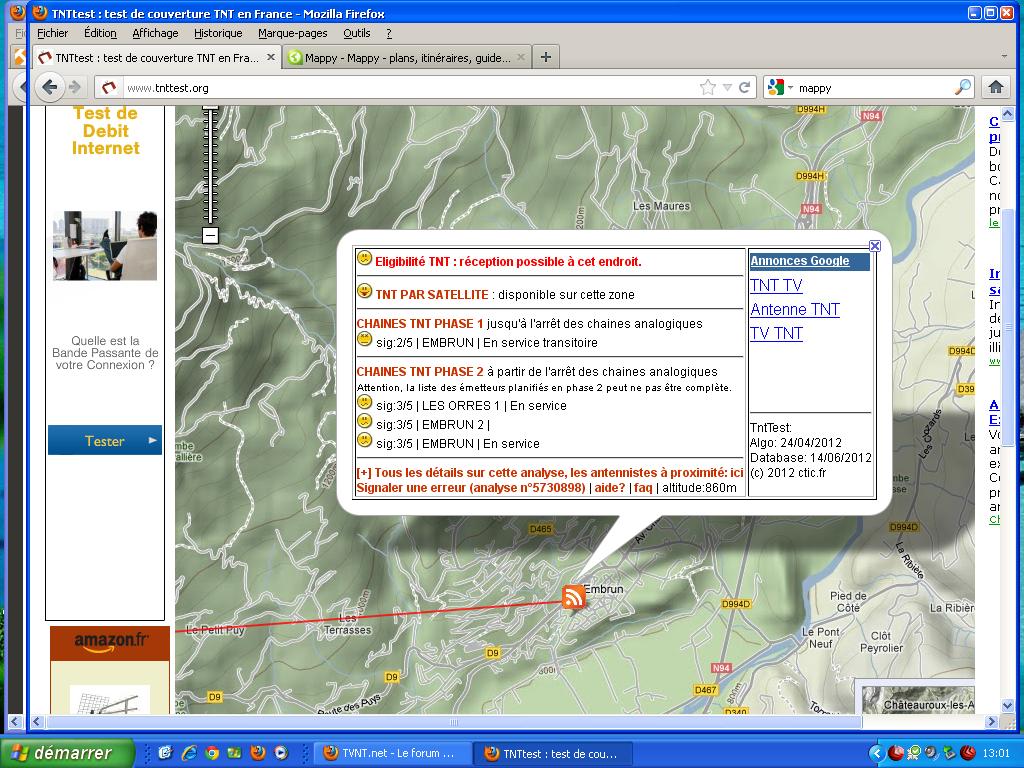Viewport: 1024px width, 768px height.
Task: Open the Affichage menu
Action: tap(155, 33)
